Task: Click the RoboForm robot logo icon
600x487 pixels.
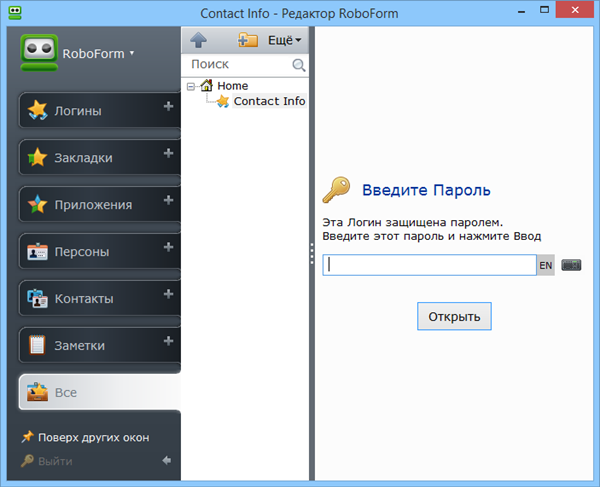Action: (x=39, y=53)
